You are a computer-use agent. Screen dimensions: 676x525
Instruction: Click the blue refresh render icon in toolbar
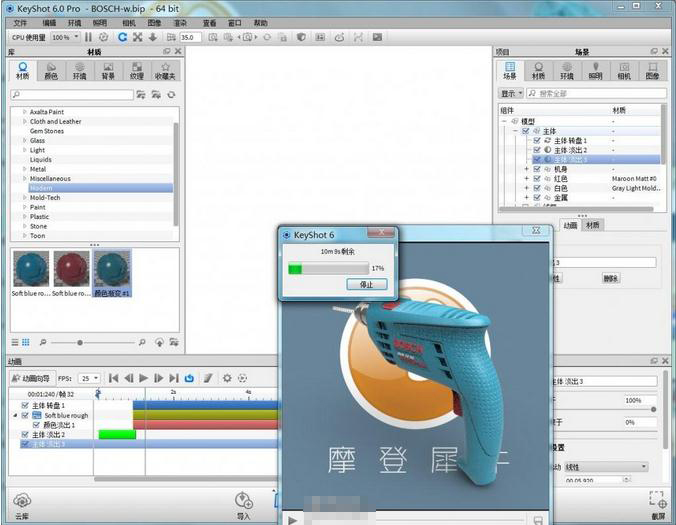click(122, 37)
